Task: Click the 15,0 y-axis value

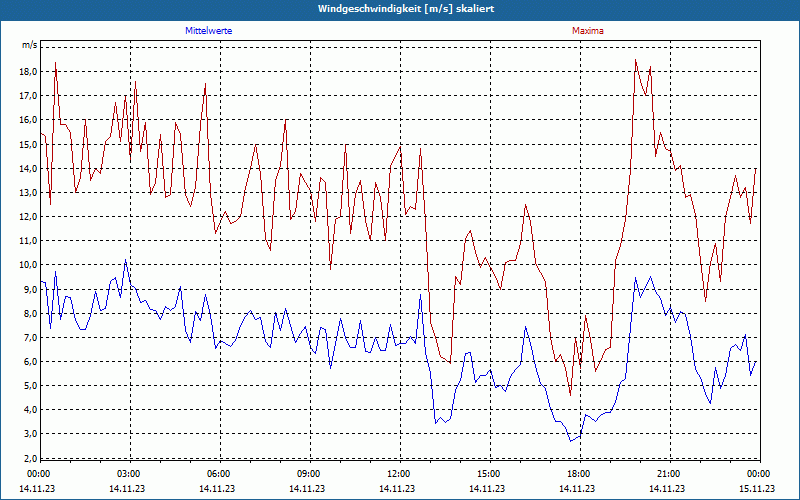Action: (x=29, y=144)
